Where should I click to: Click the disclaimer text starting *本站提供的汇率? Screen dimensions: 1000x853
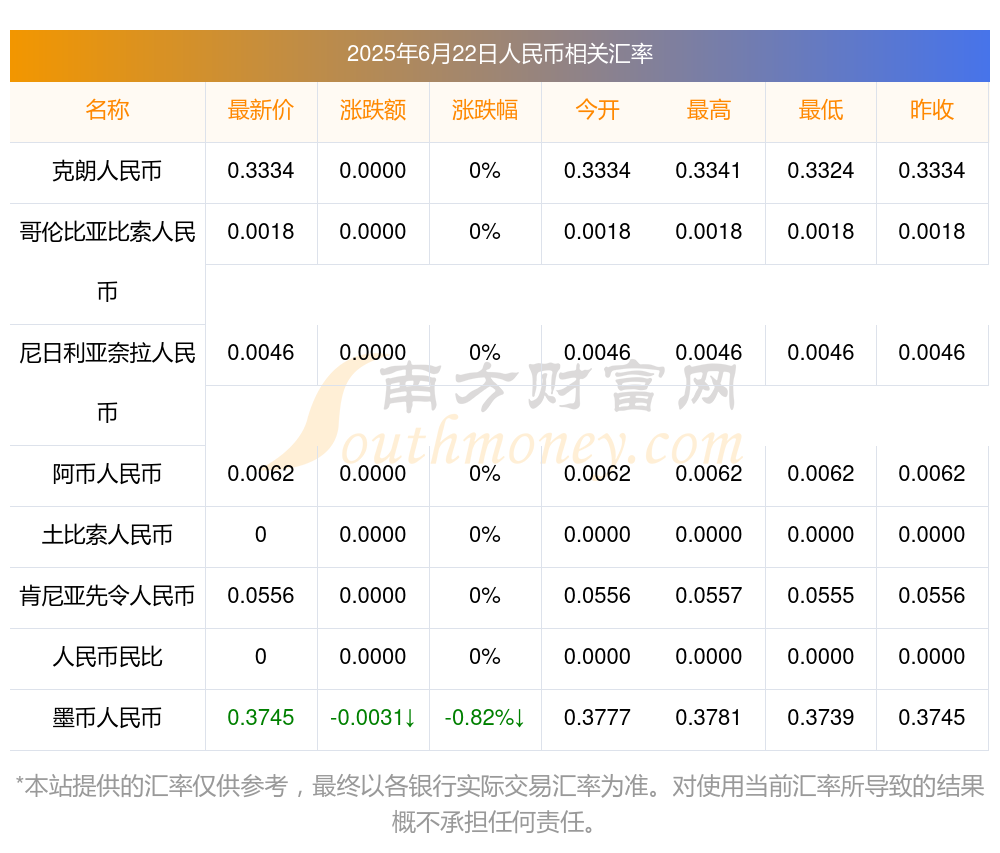(499, 804)
